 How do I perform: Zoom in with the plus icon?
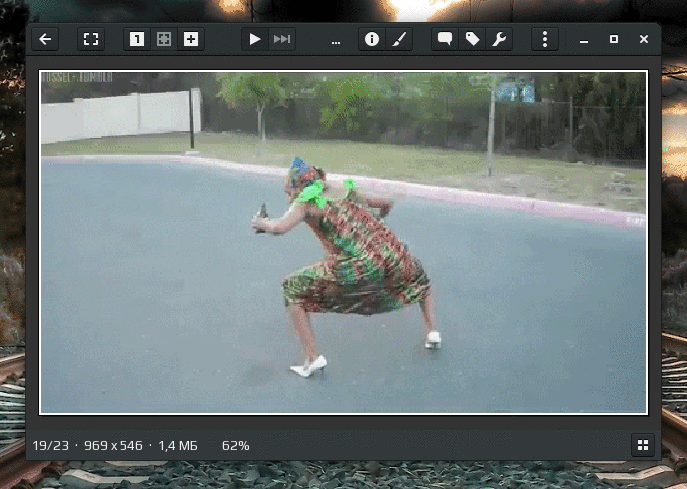[x=191, y=39]
